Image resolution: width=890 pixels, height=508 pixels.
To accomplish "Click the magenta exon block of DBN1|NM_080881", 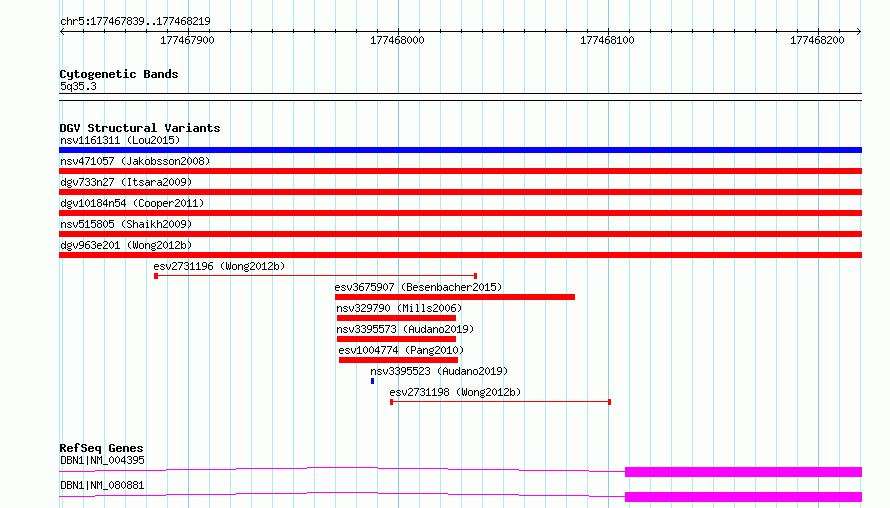I will coord(744,497).
